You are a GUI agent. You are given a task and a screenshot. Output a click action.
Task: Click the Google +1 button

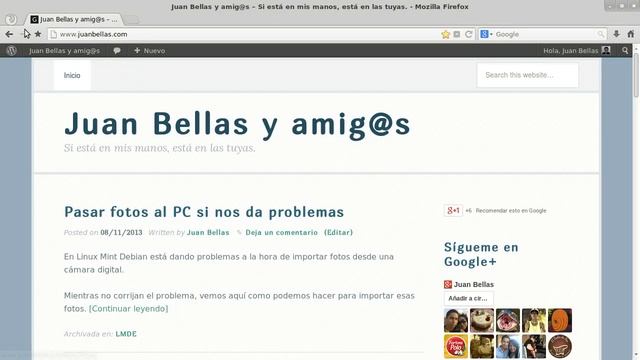coord(453,211)
